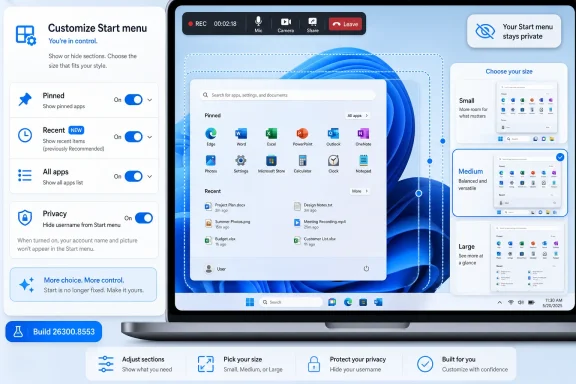
Task: Click the NEW badge beside Recent
Action: pyautogui.click(x=76, y=130)
